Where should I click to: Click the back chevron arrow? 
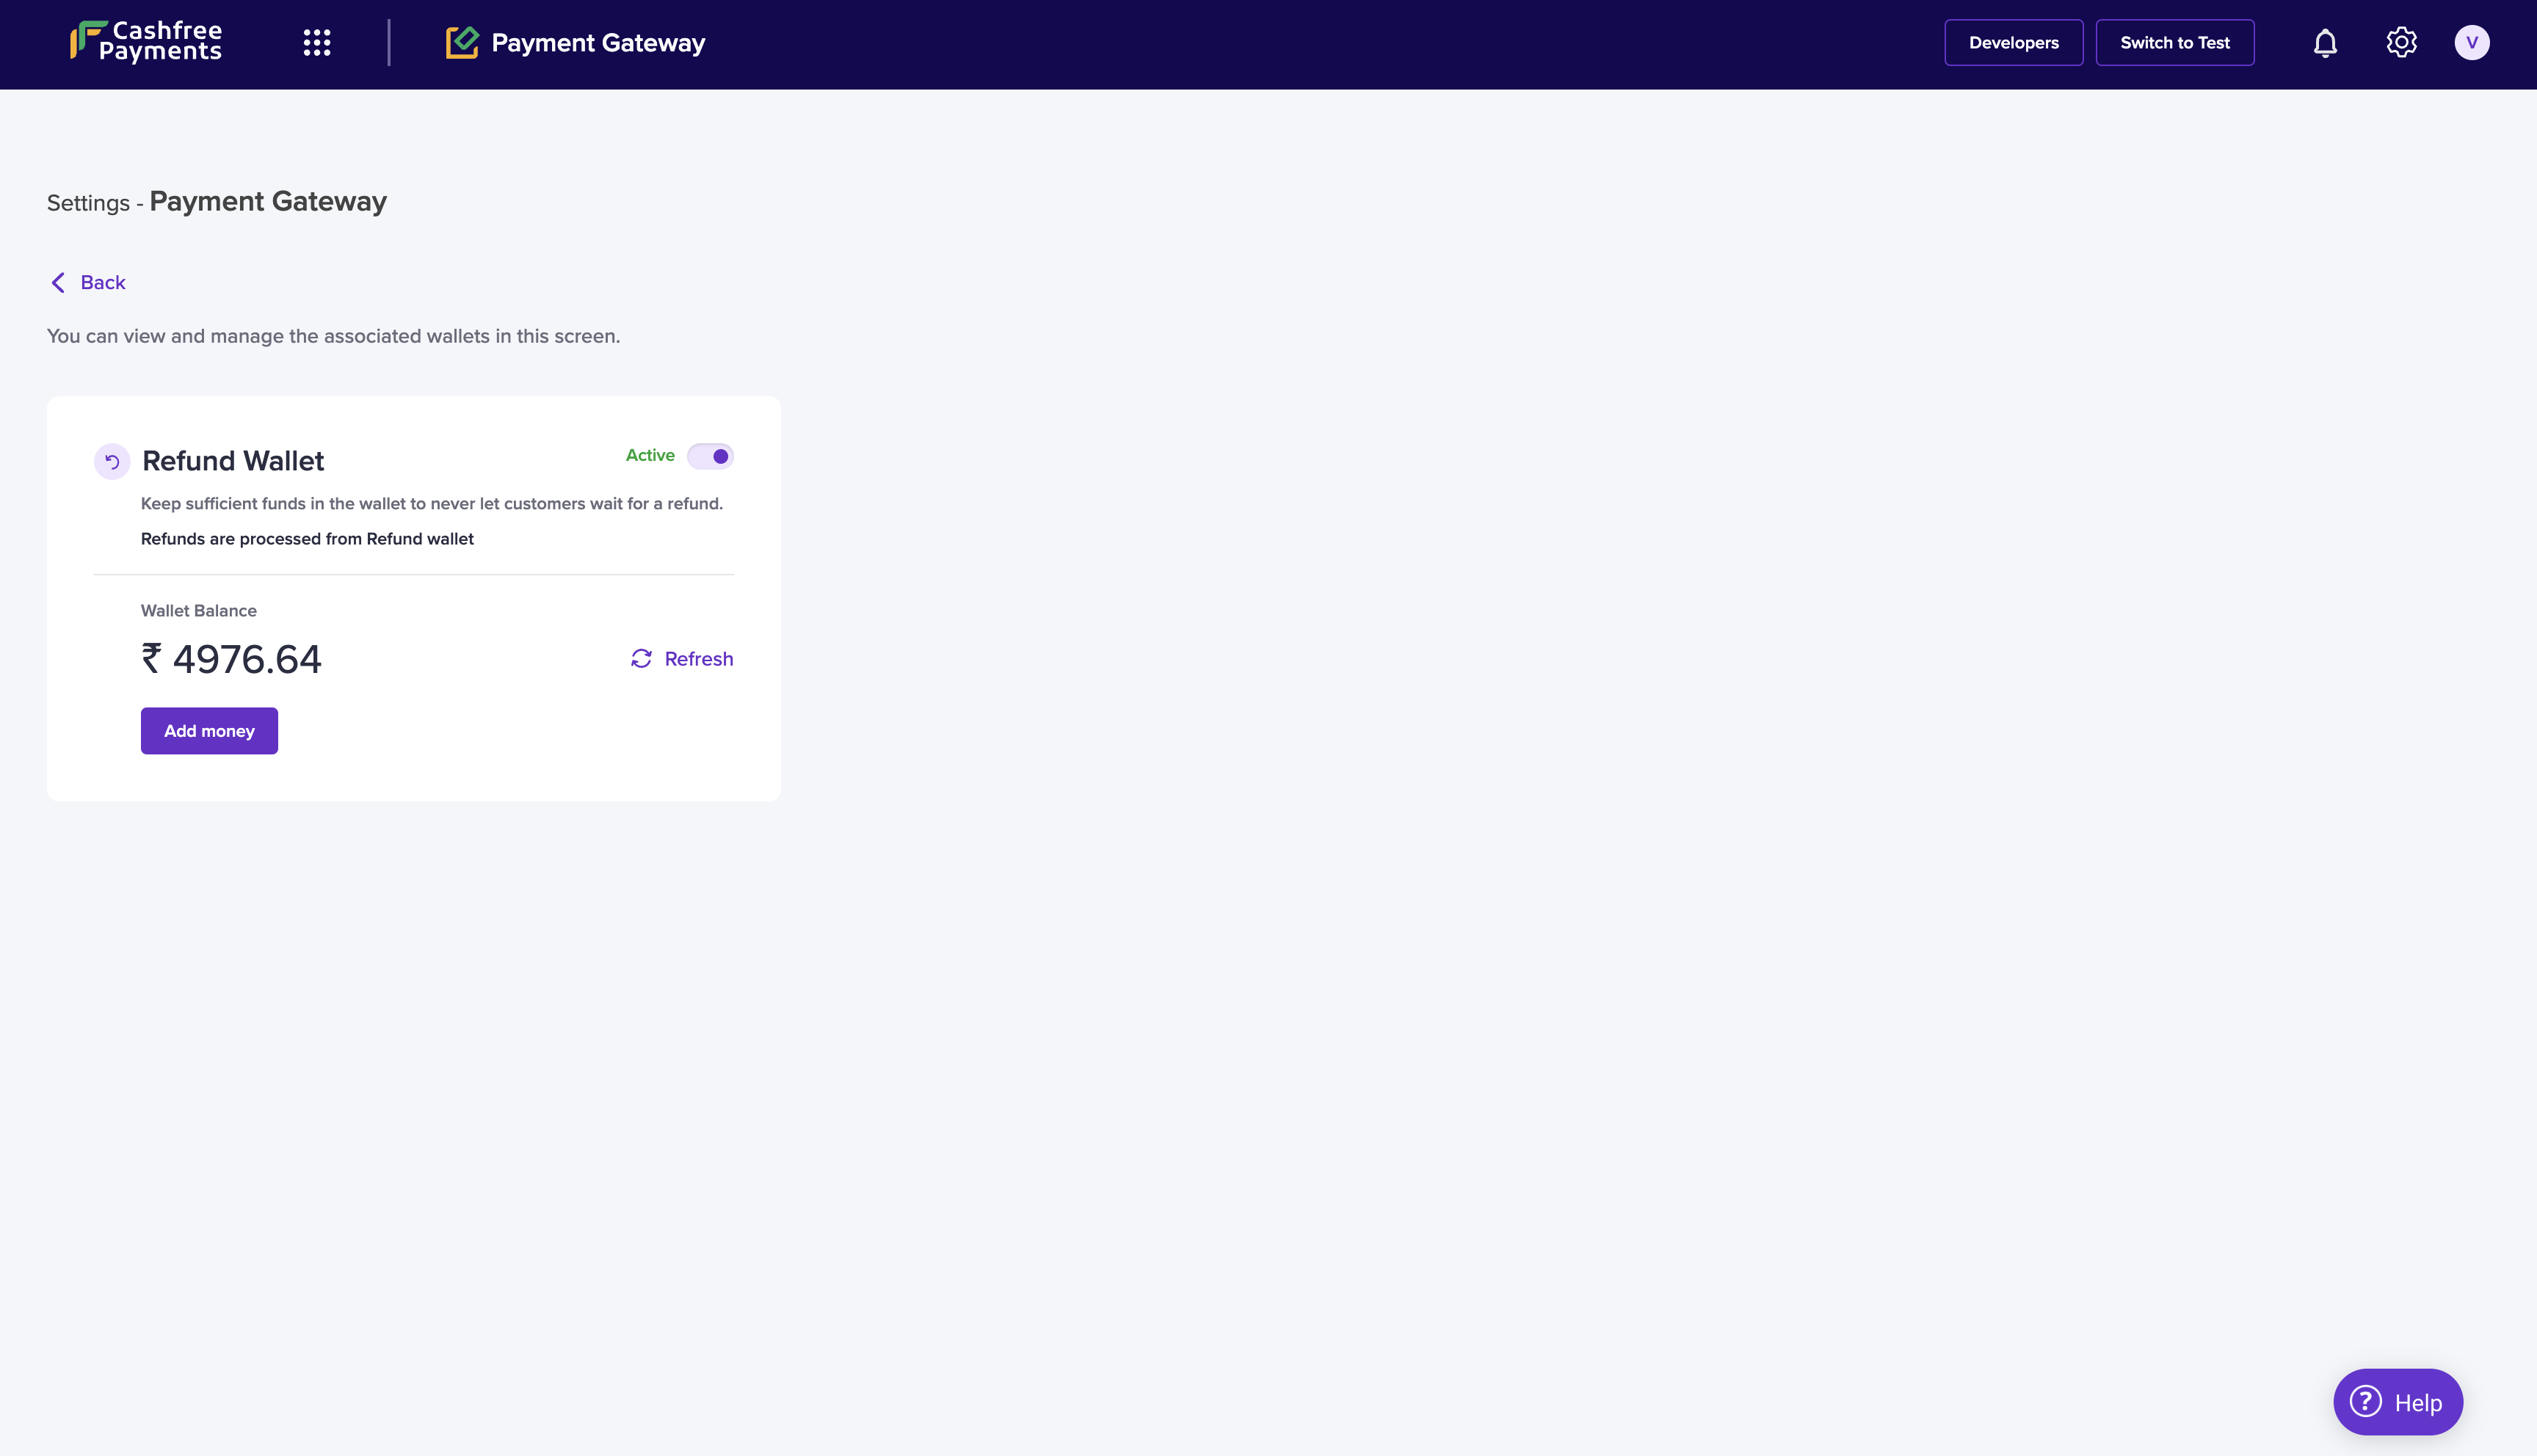[58, 283]
